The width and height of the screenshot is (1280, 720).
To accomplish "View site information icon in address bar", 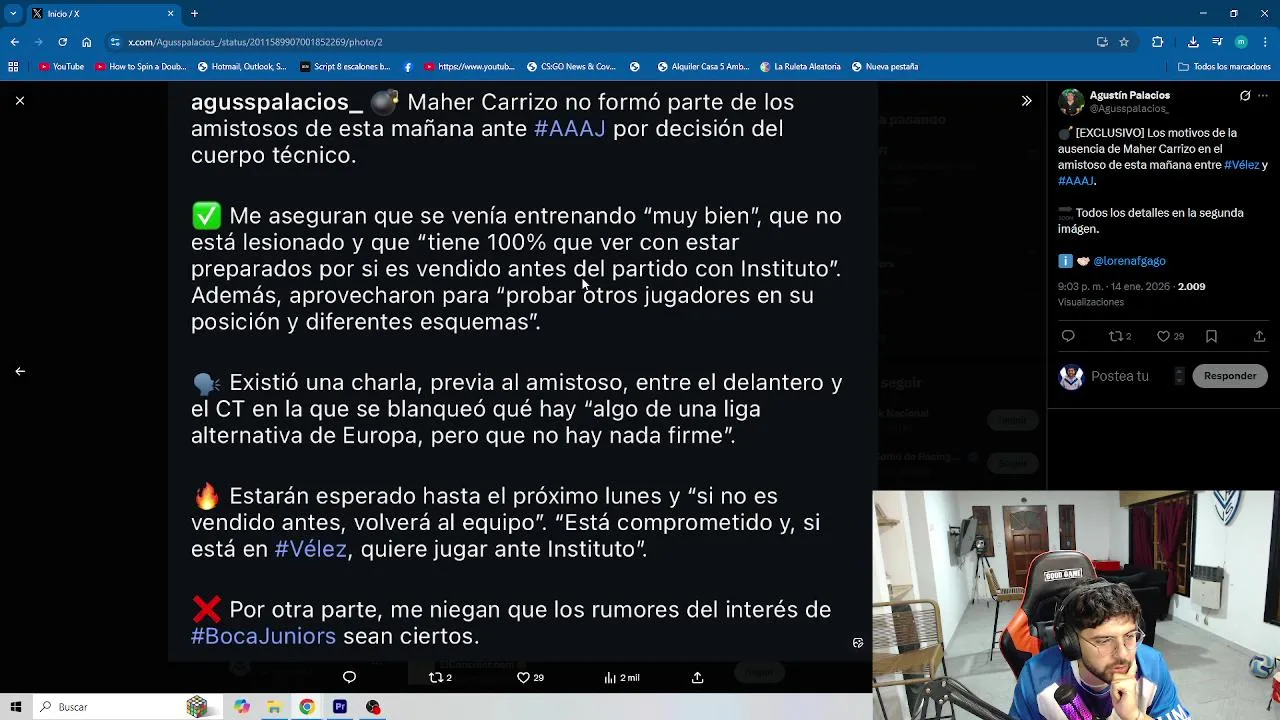I will point(115,42).
